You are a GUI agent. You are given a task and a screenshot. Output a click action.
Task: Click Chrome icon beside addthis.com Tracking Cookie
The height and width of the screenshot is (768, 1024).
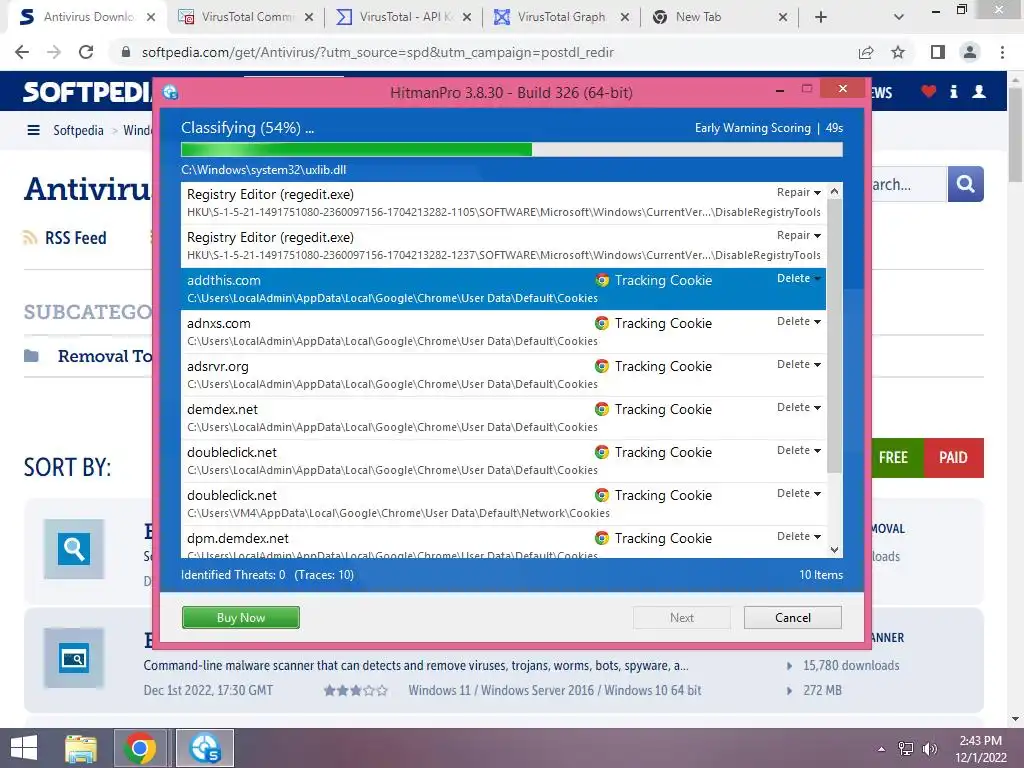tap(601, 280)
